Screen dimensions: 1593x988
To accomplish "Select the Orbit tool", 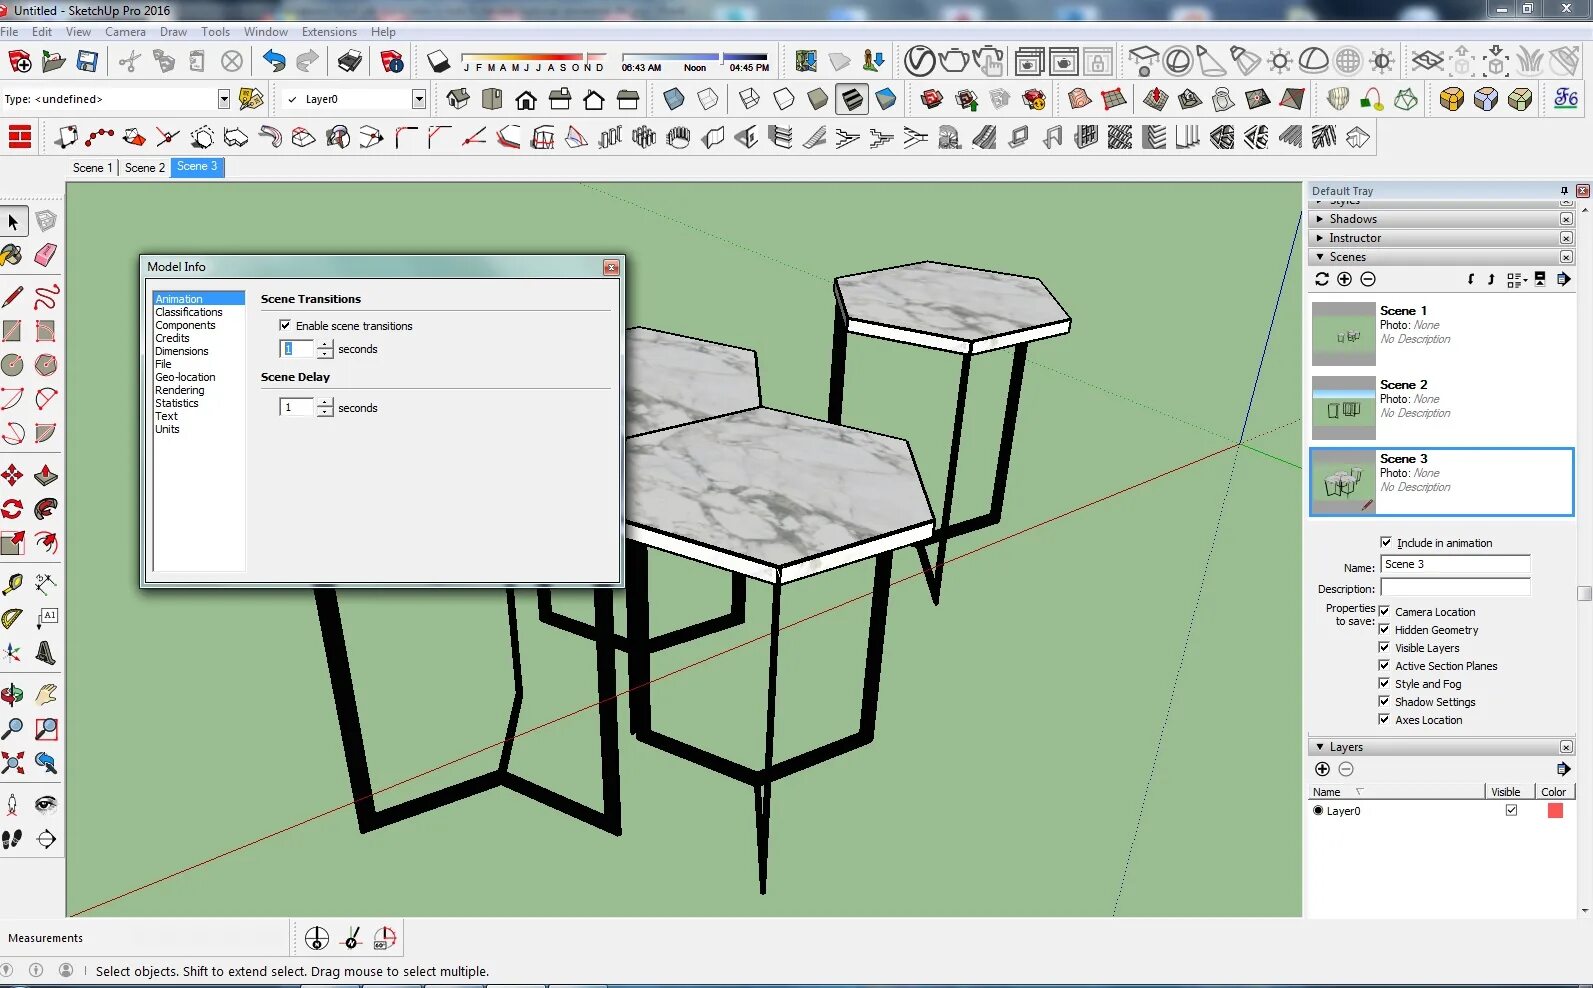I will [x=12, y=694].
